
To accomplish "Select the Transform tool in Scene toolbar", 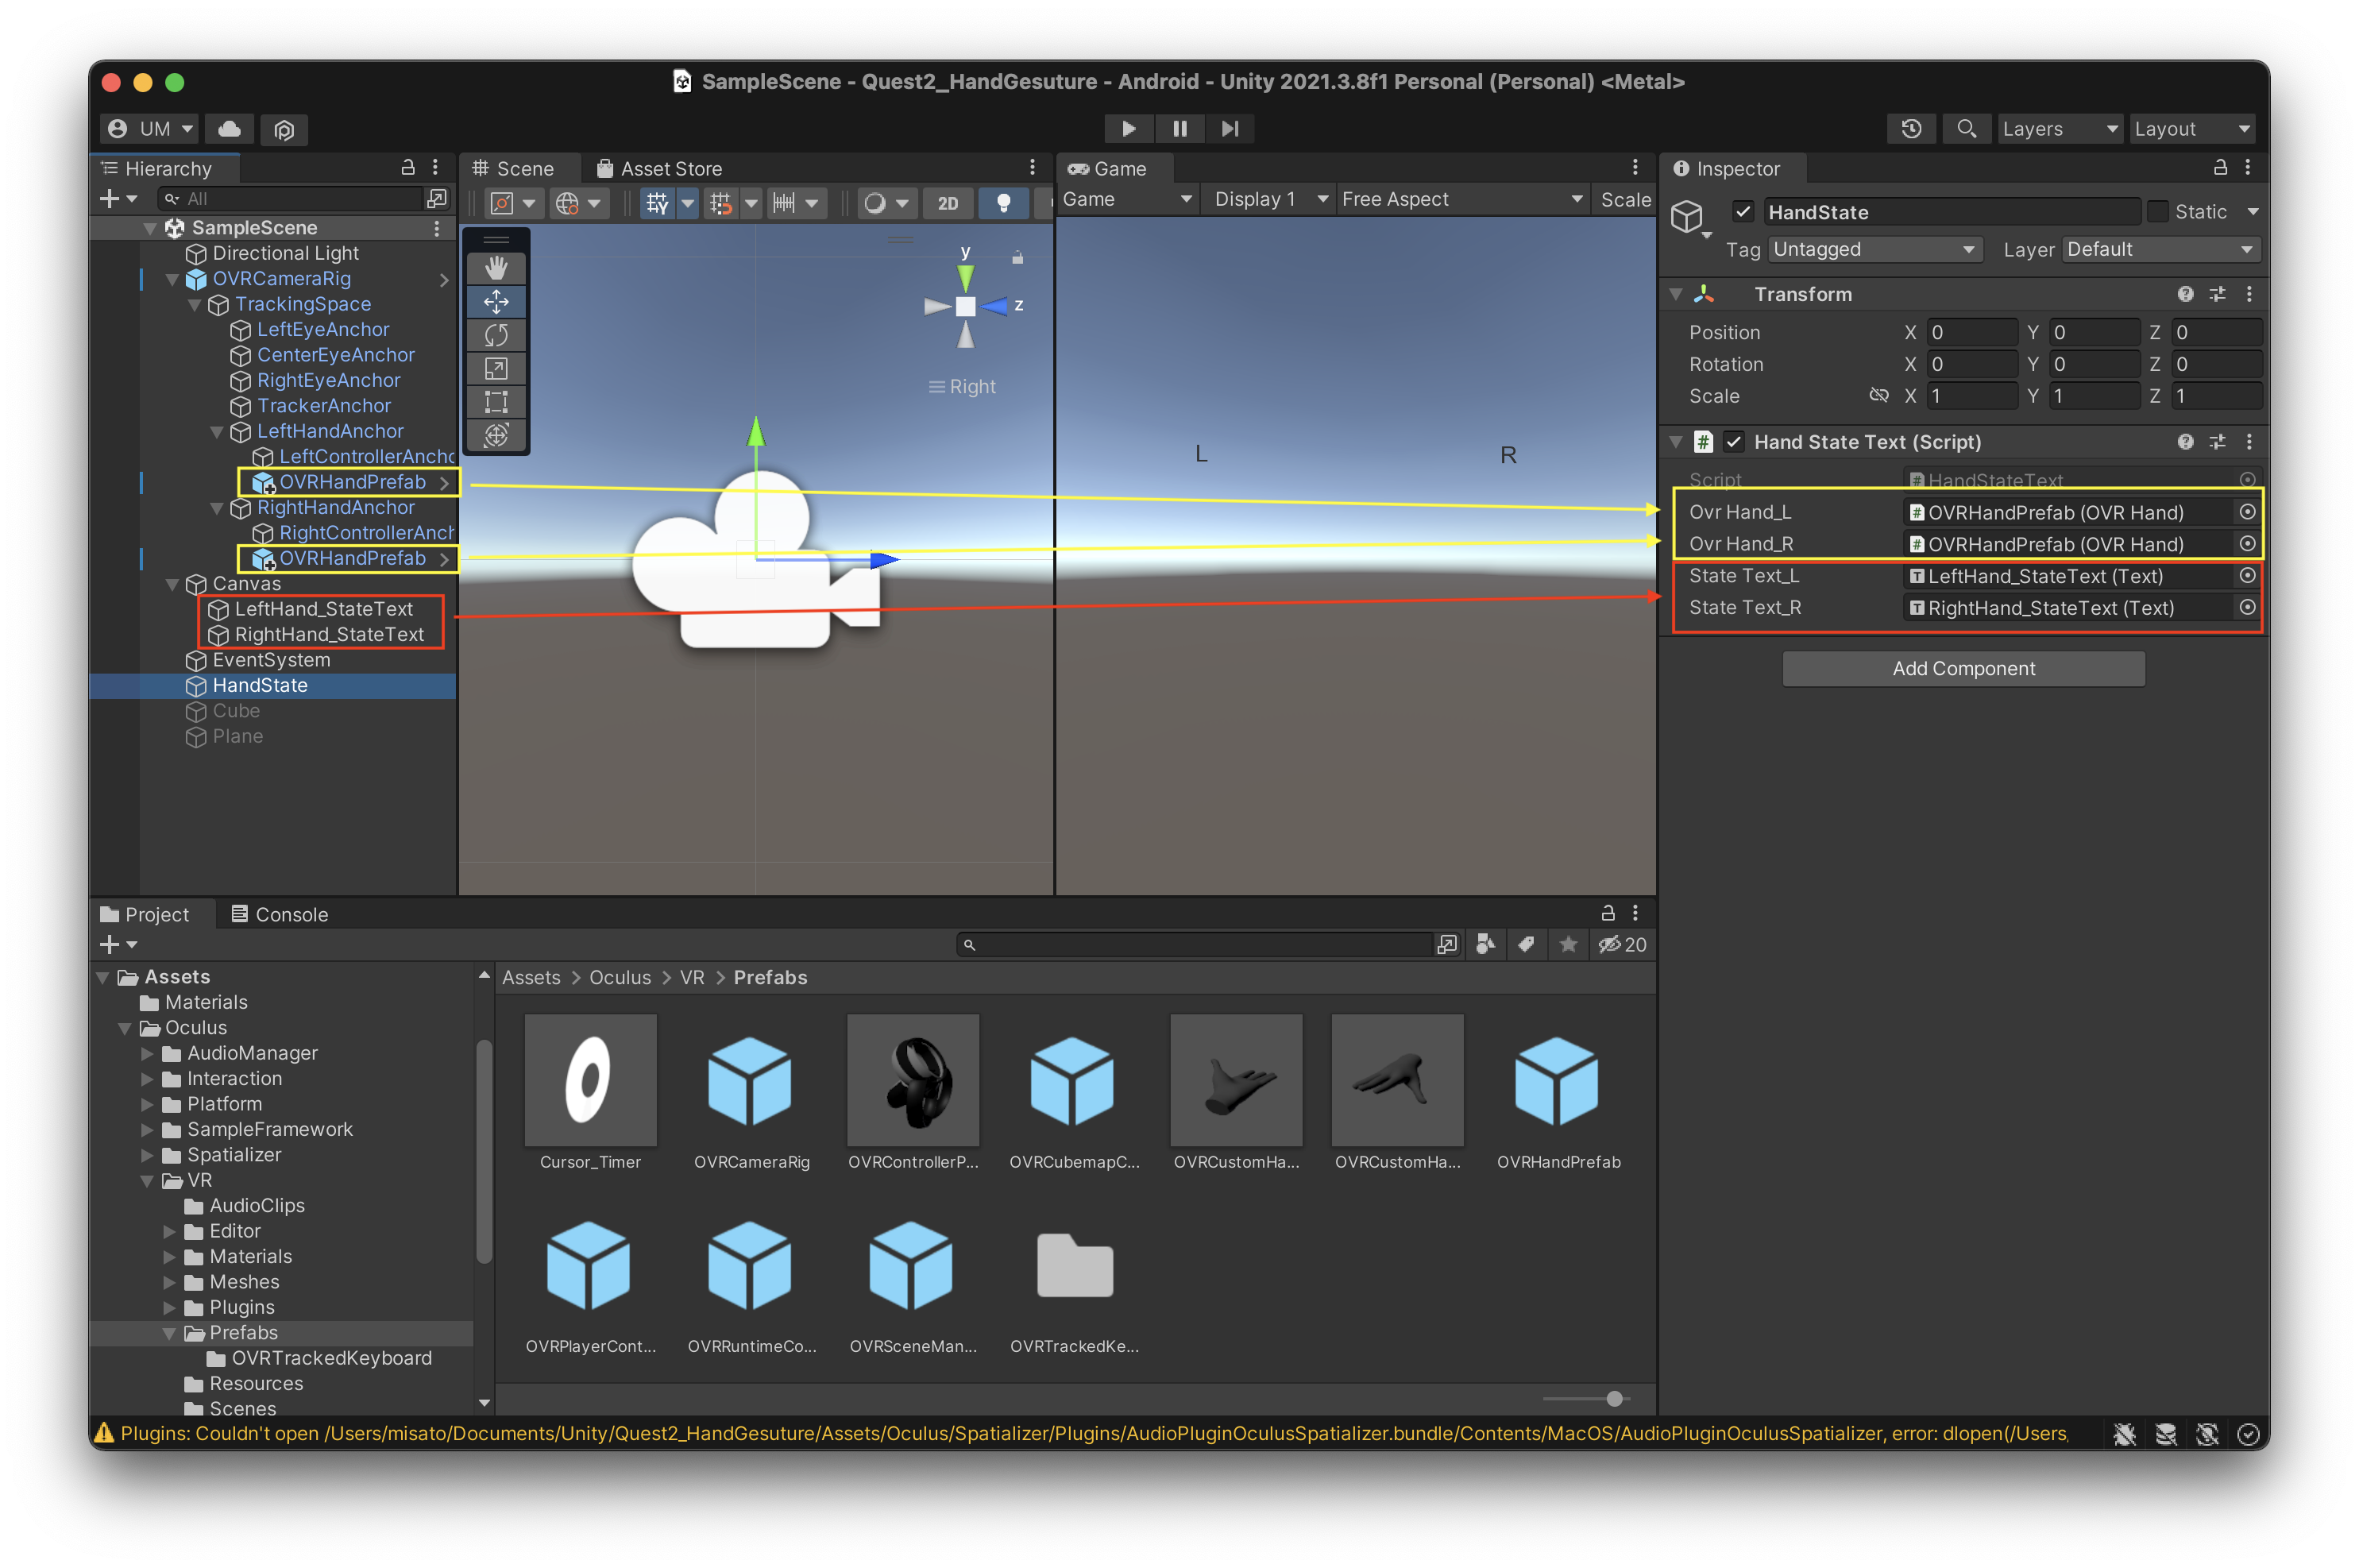I will point(496,435).
